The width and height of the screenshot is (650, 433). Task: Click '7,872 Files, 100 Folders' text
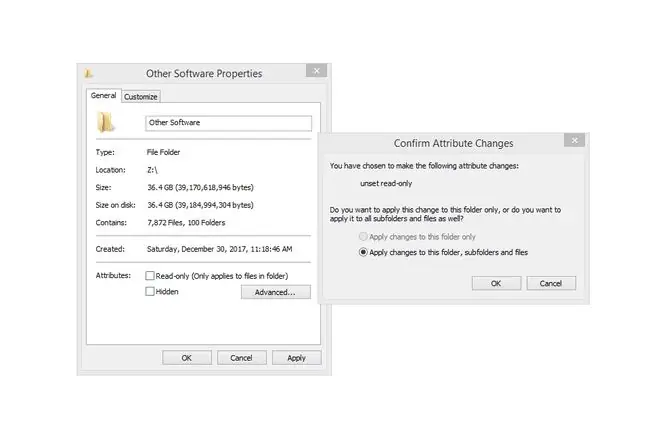pos(186,223)
